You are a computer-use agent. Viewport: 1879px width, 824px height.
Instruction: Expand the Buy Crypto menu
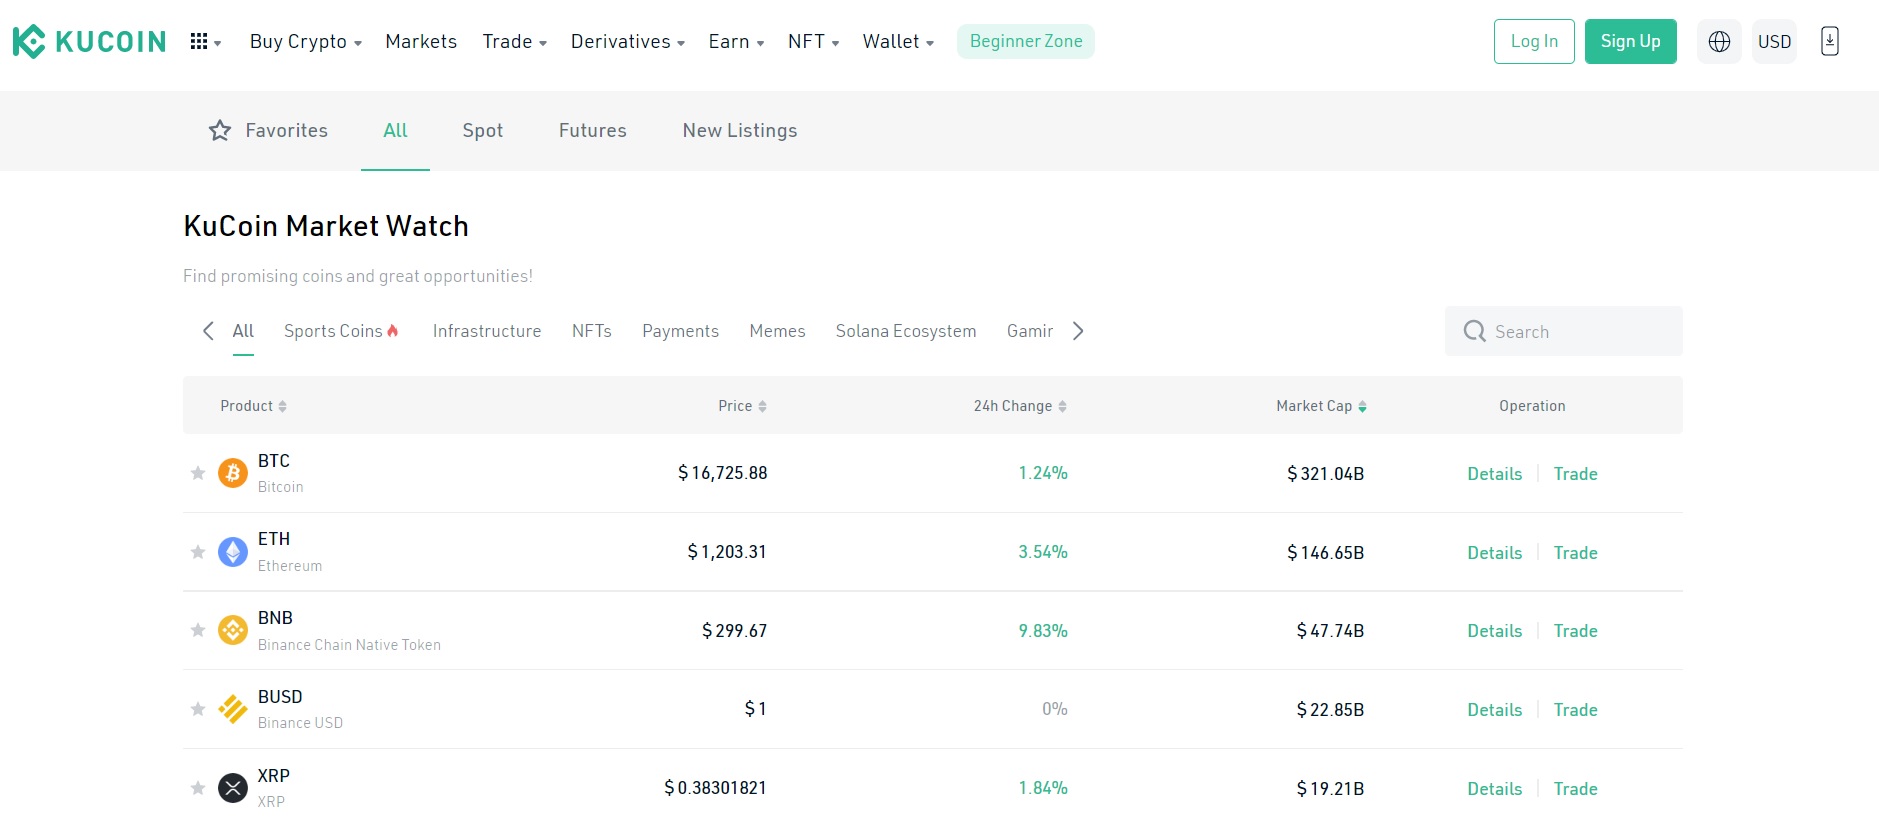(305, 41)
